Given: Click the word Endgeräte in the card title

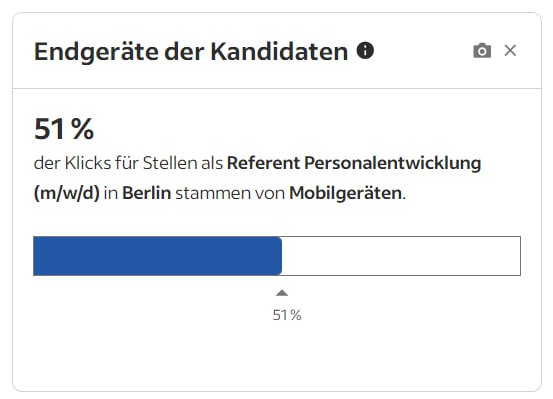Looking at the screenshot, I should tap(97, 52).
